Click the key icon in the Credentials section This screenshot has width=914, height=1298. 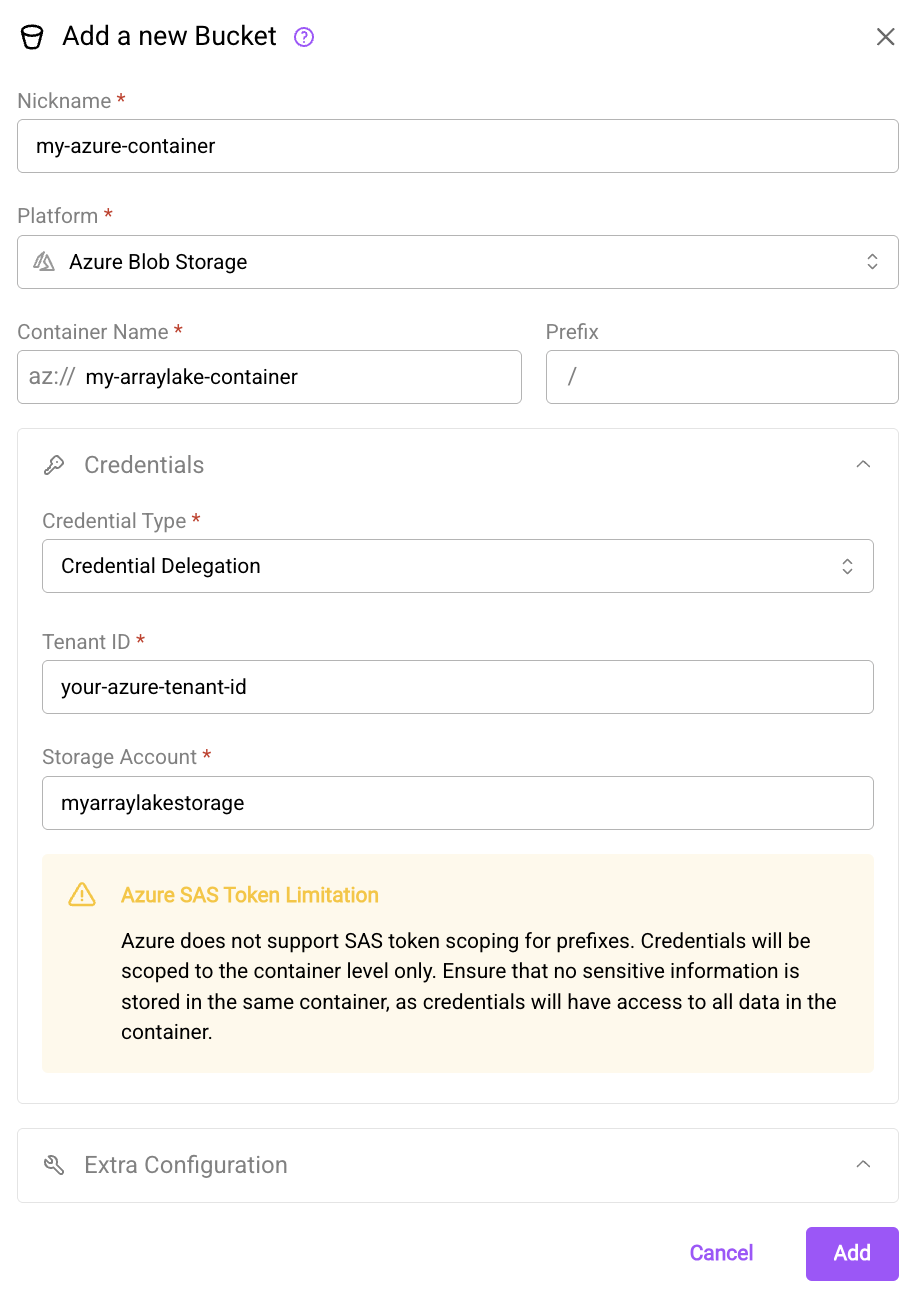click(55, 464)
